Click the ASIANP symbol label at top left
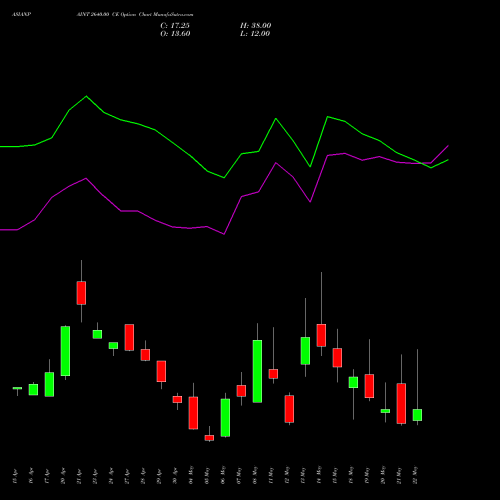 click(x=22, y=15)
